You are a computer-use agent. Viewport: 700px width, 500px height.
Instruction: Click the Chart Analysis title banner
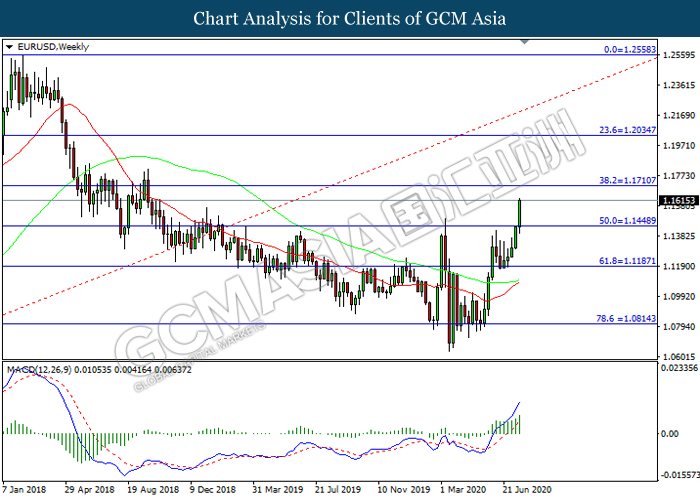(x=350, y=18)
